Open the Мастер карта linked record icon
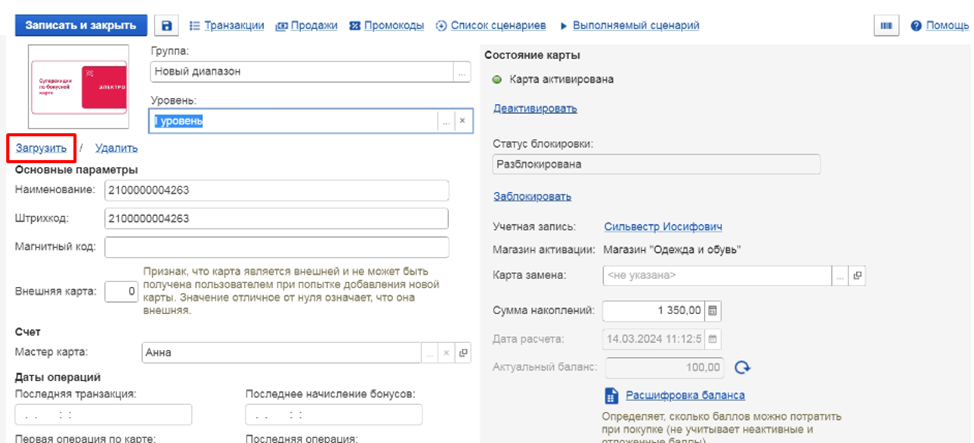 coord(463,353)
